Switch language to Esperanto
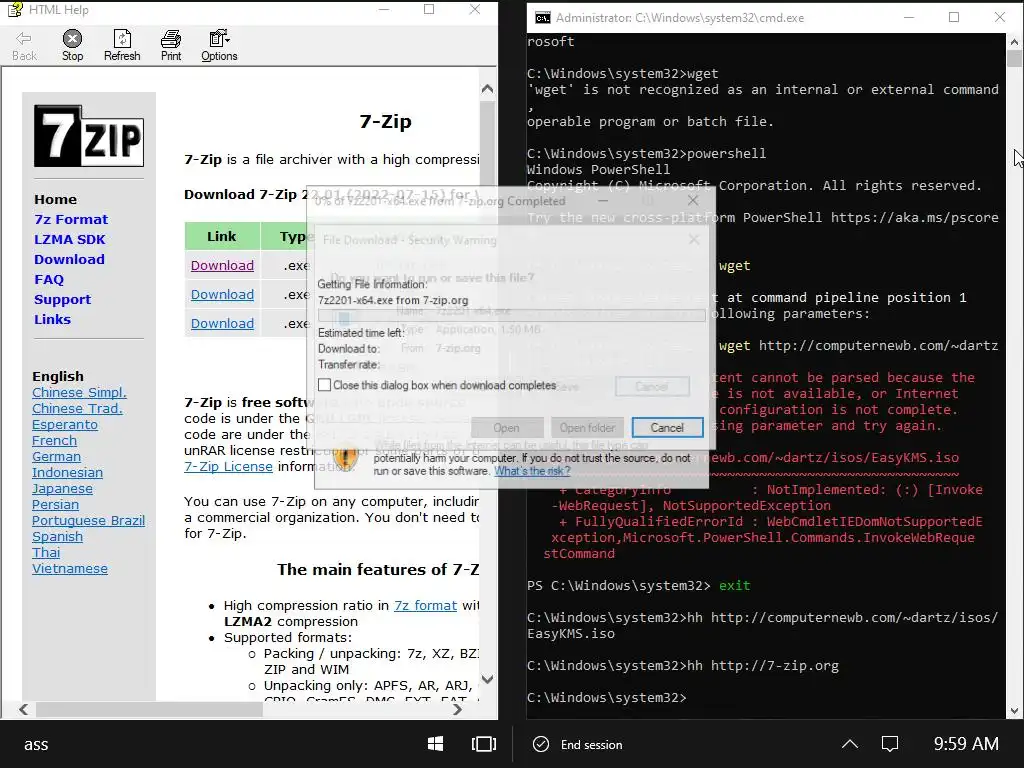 point(65,424)
